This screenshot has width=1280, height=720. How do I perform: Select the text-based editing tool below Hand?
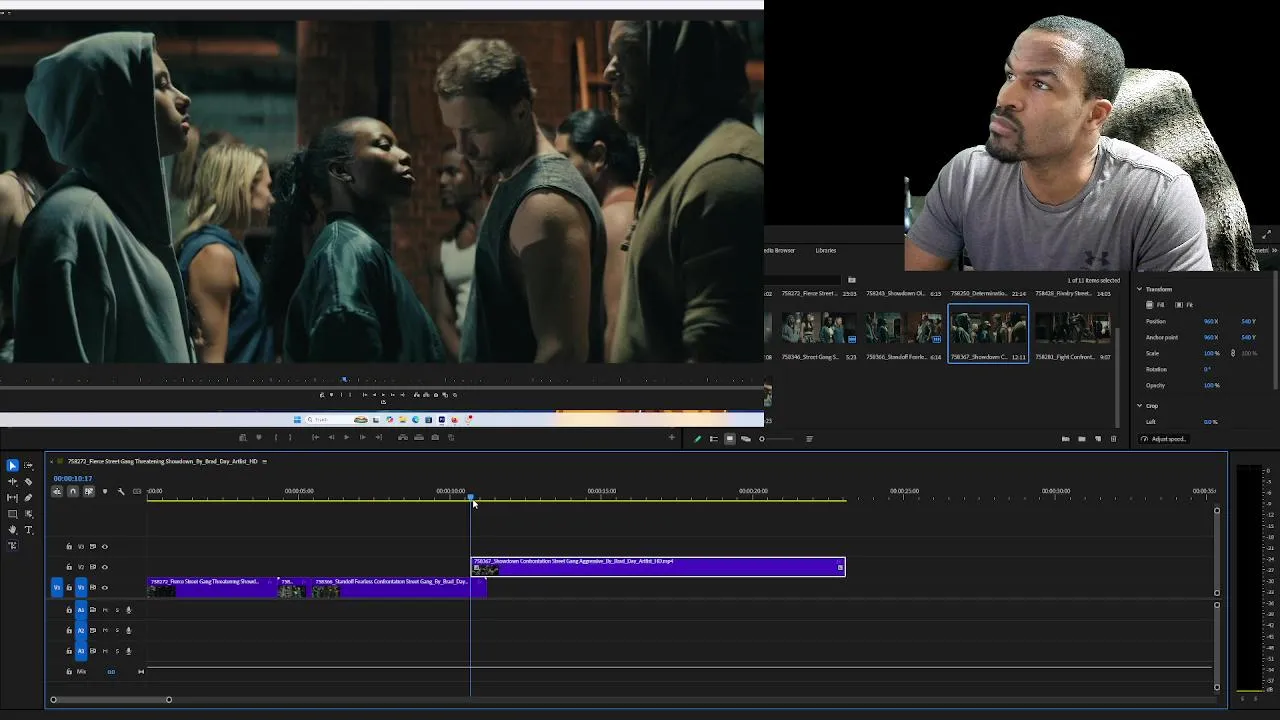click(12, 546)
